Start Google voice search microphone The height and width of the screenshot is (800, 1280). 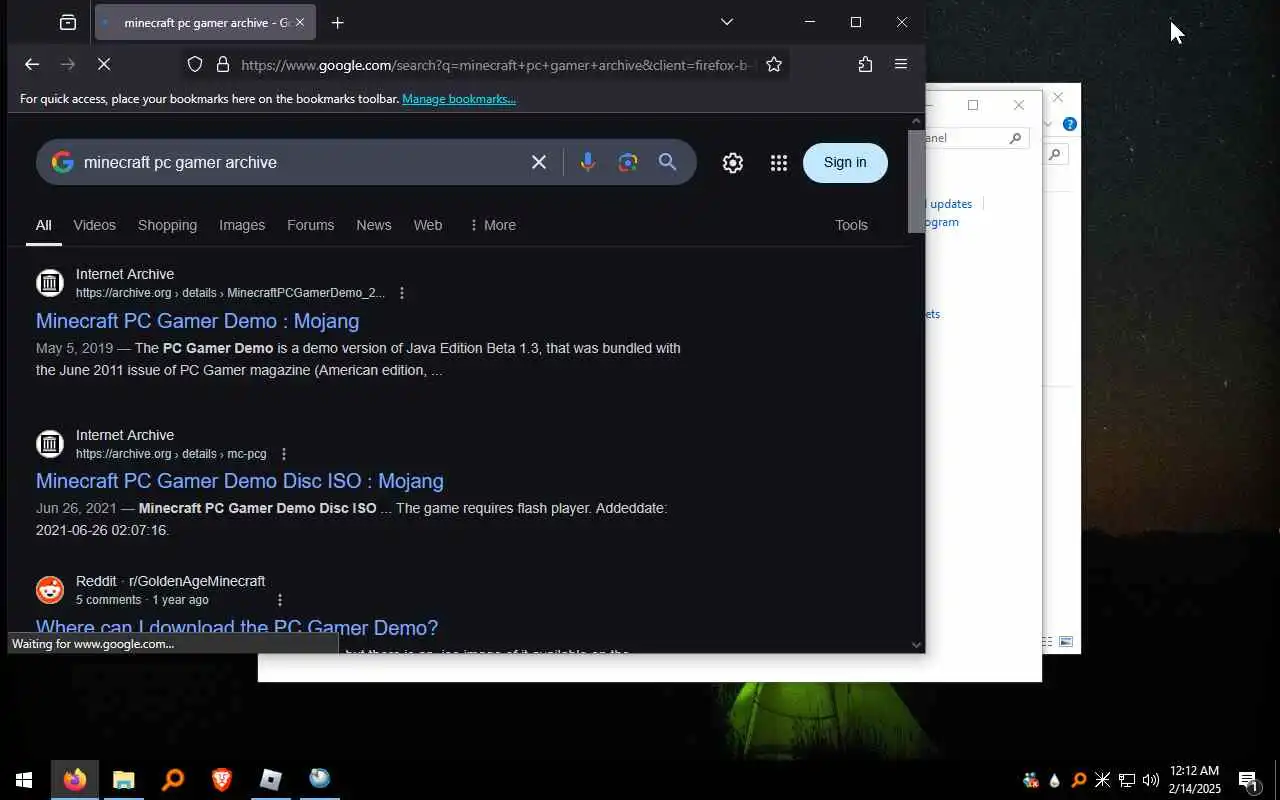[x=588, y=162]
